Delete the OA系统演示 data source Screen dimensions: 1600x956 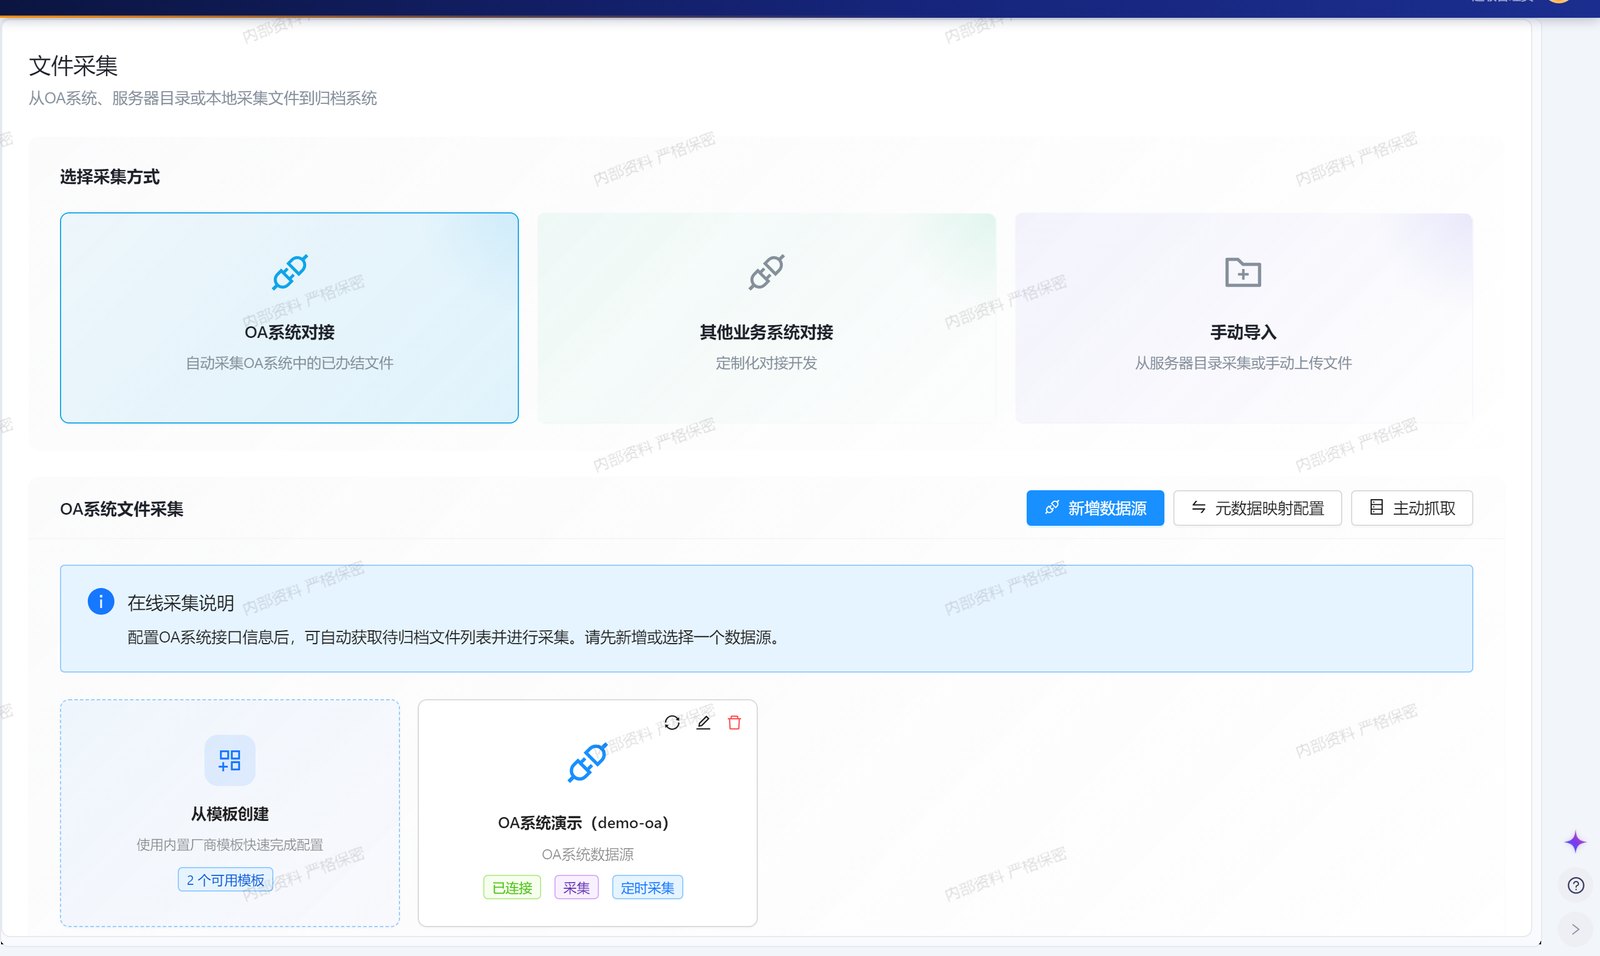734,723
